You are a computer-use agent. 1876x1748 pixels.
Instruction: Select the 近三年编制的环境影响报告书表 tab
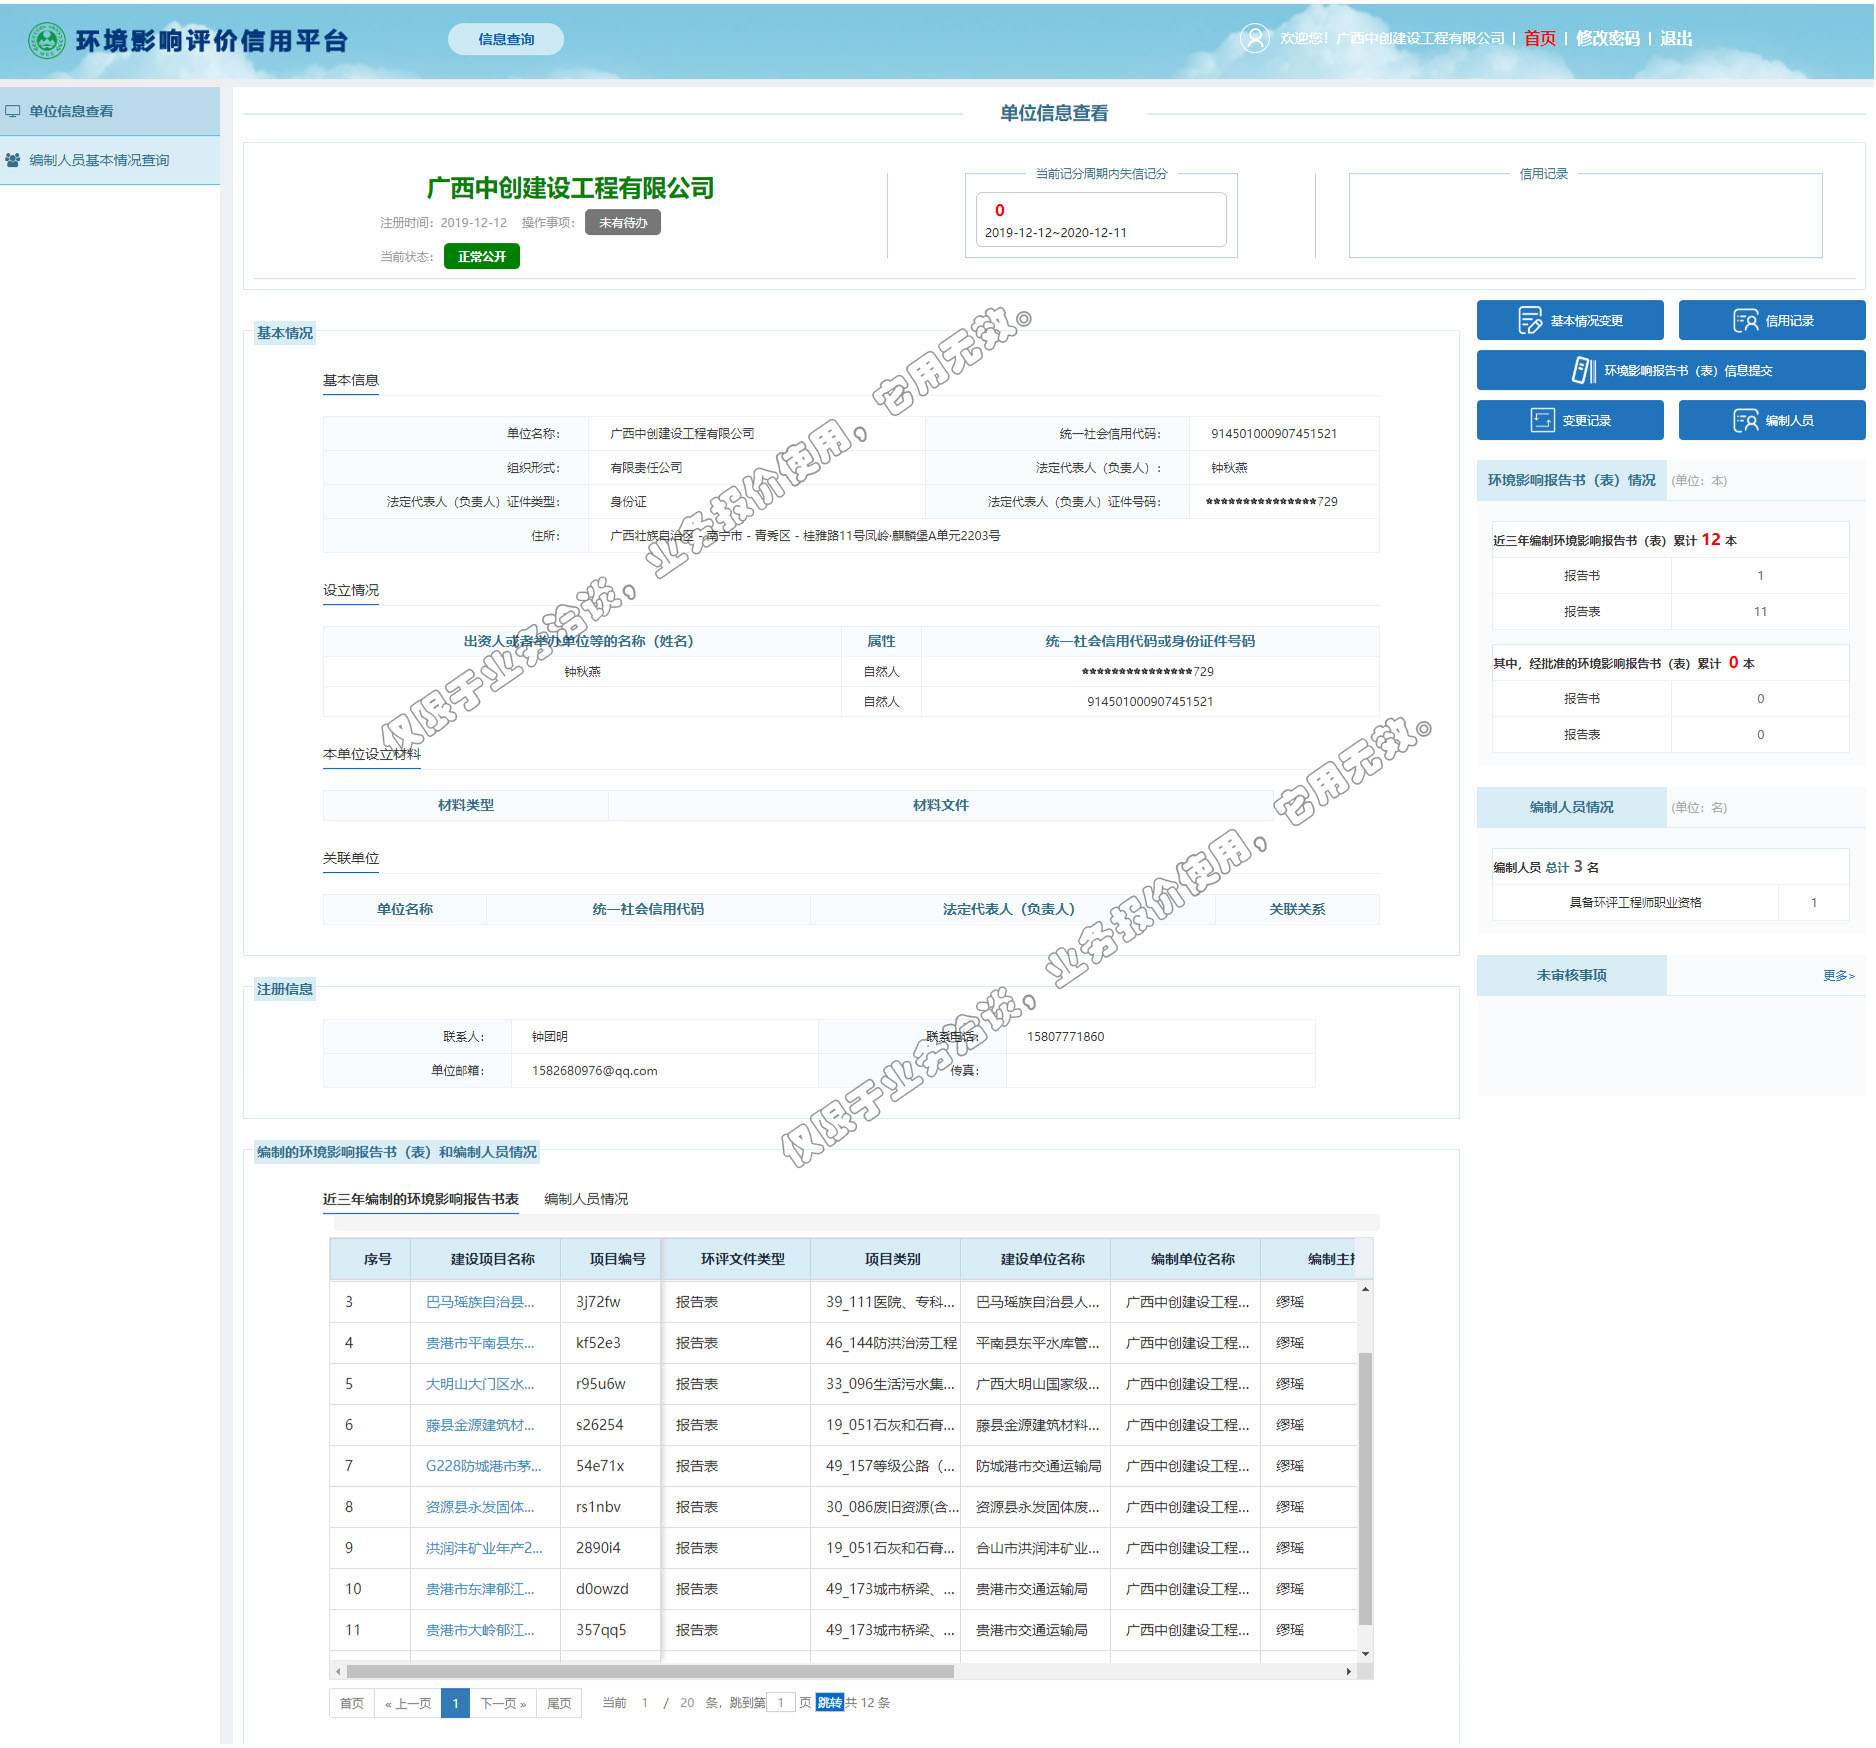pos(420,1199)
